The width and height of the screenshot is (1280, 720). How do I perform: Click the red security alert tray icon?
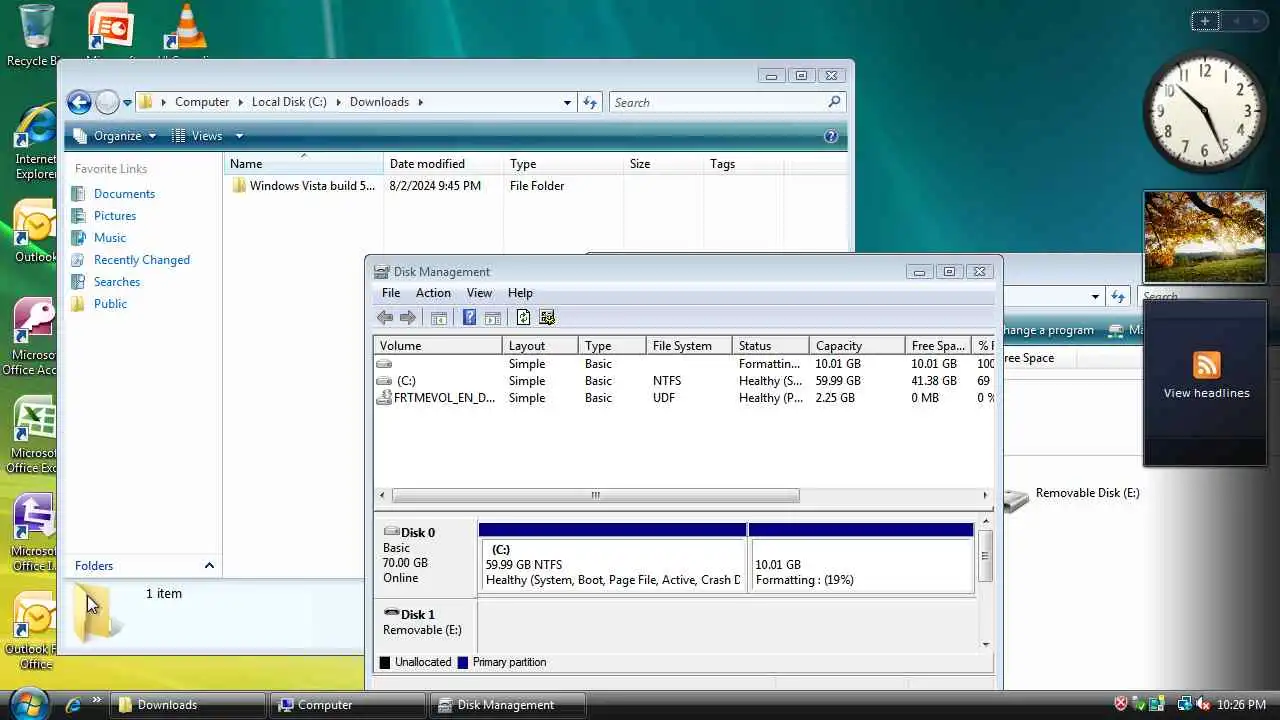point(1121,705)
